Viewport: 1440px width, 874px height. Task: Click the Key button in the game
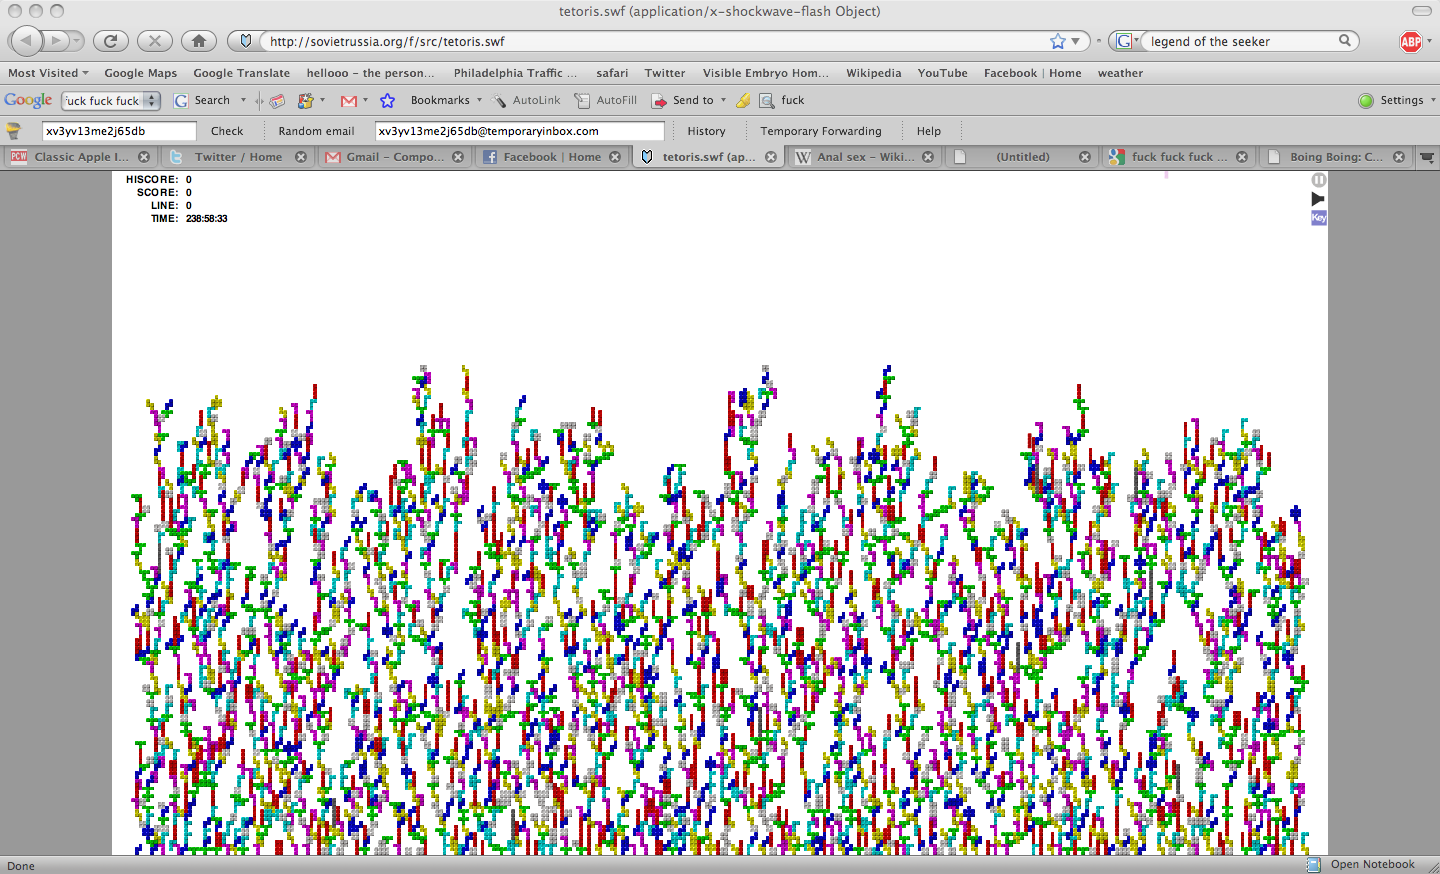[1319, 218]
